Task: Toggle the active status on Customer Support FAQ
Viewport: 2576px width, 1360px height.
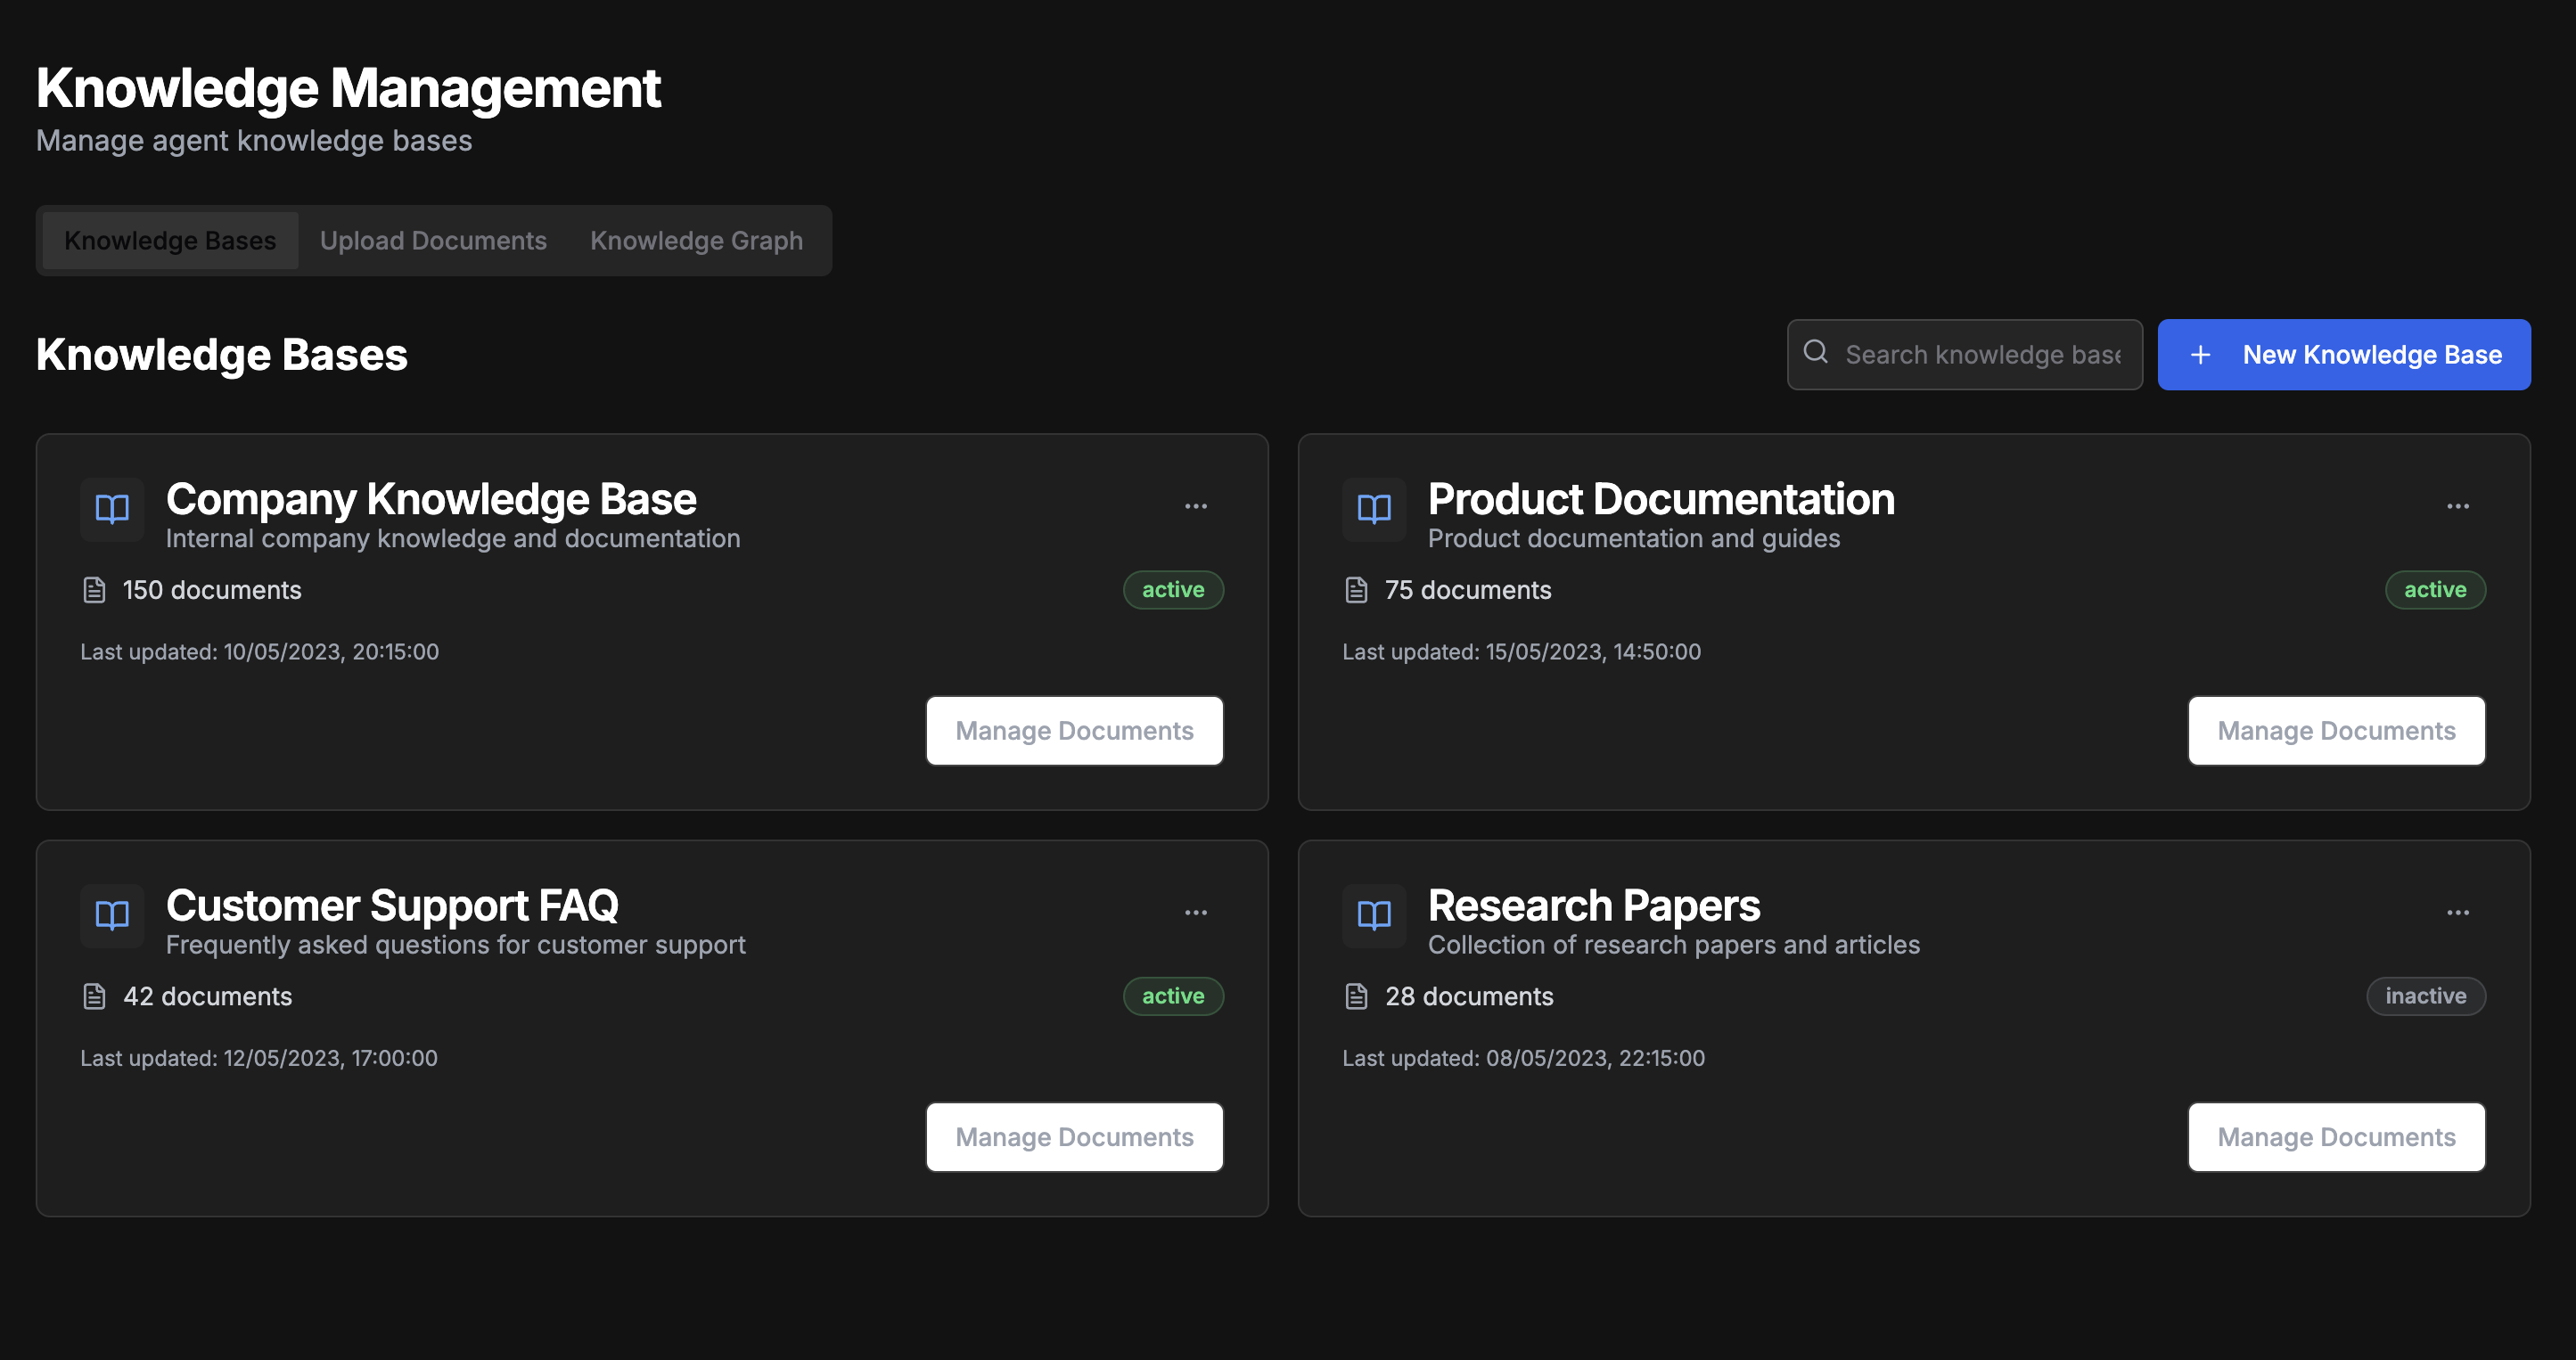Action: 1172,995
